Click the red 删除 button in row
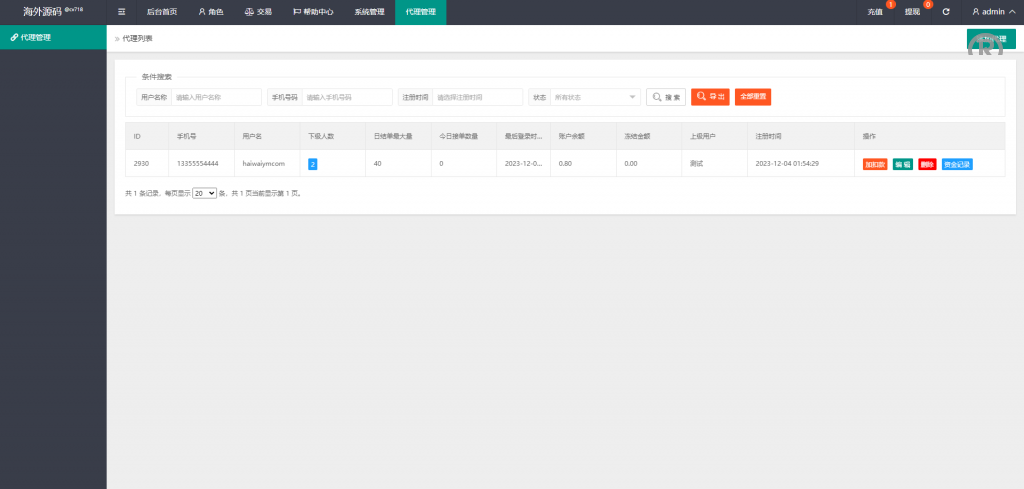The width and height of the screenshot is (1024, 489). [x=927, y=164]
